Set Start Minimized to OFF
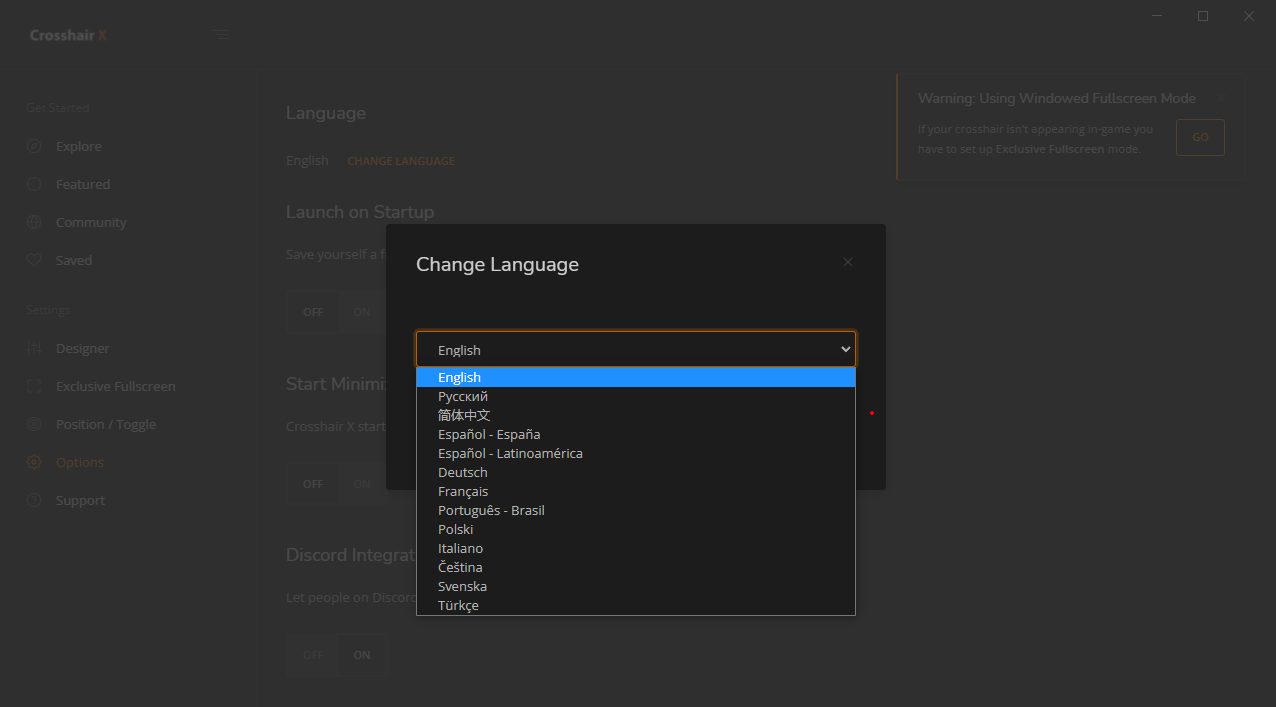Screen dimensions: 1276x707 313,484
